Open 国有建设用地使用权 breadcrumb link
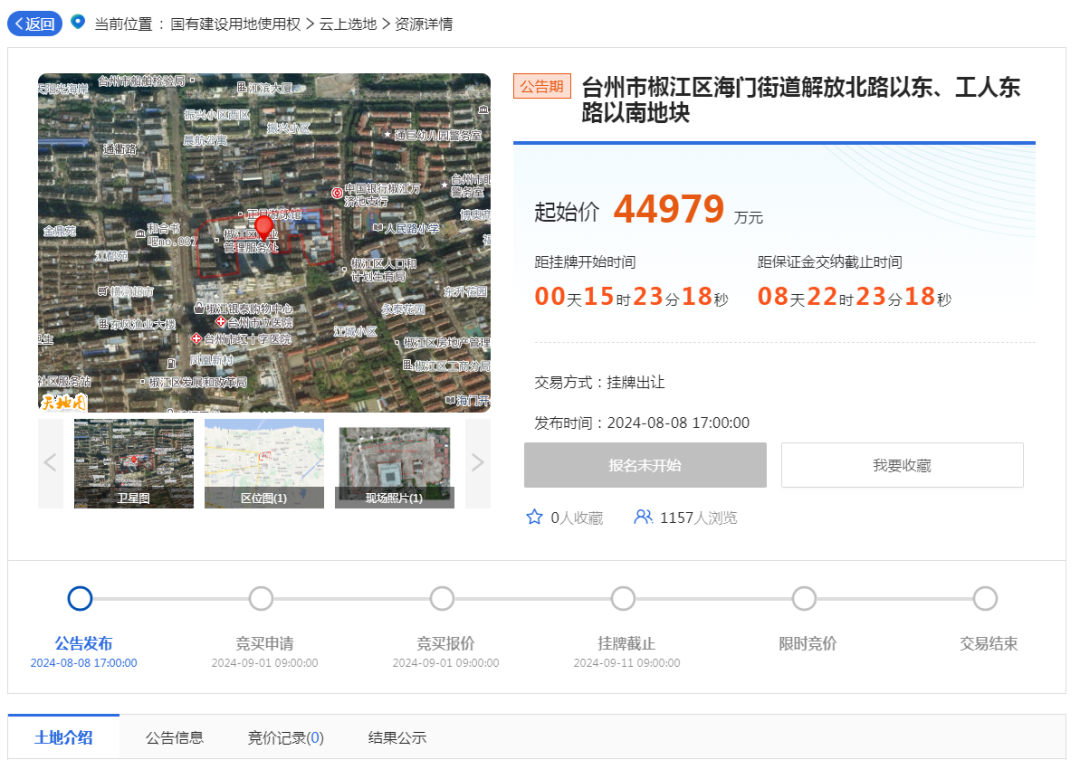Viewport: 1080px width, 760px height. (x=236, y=24)
